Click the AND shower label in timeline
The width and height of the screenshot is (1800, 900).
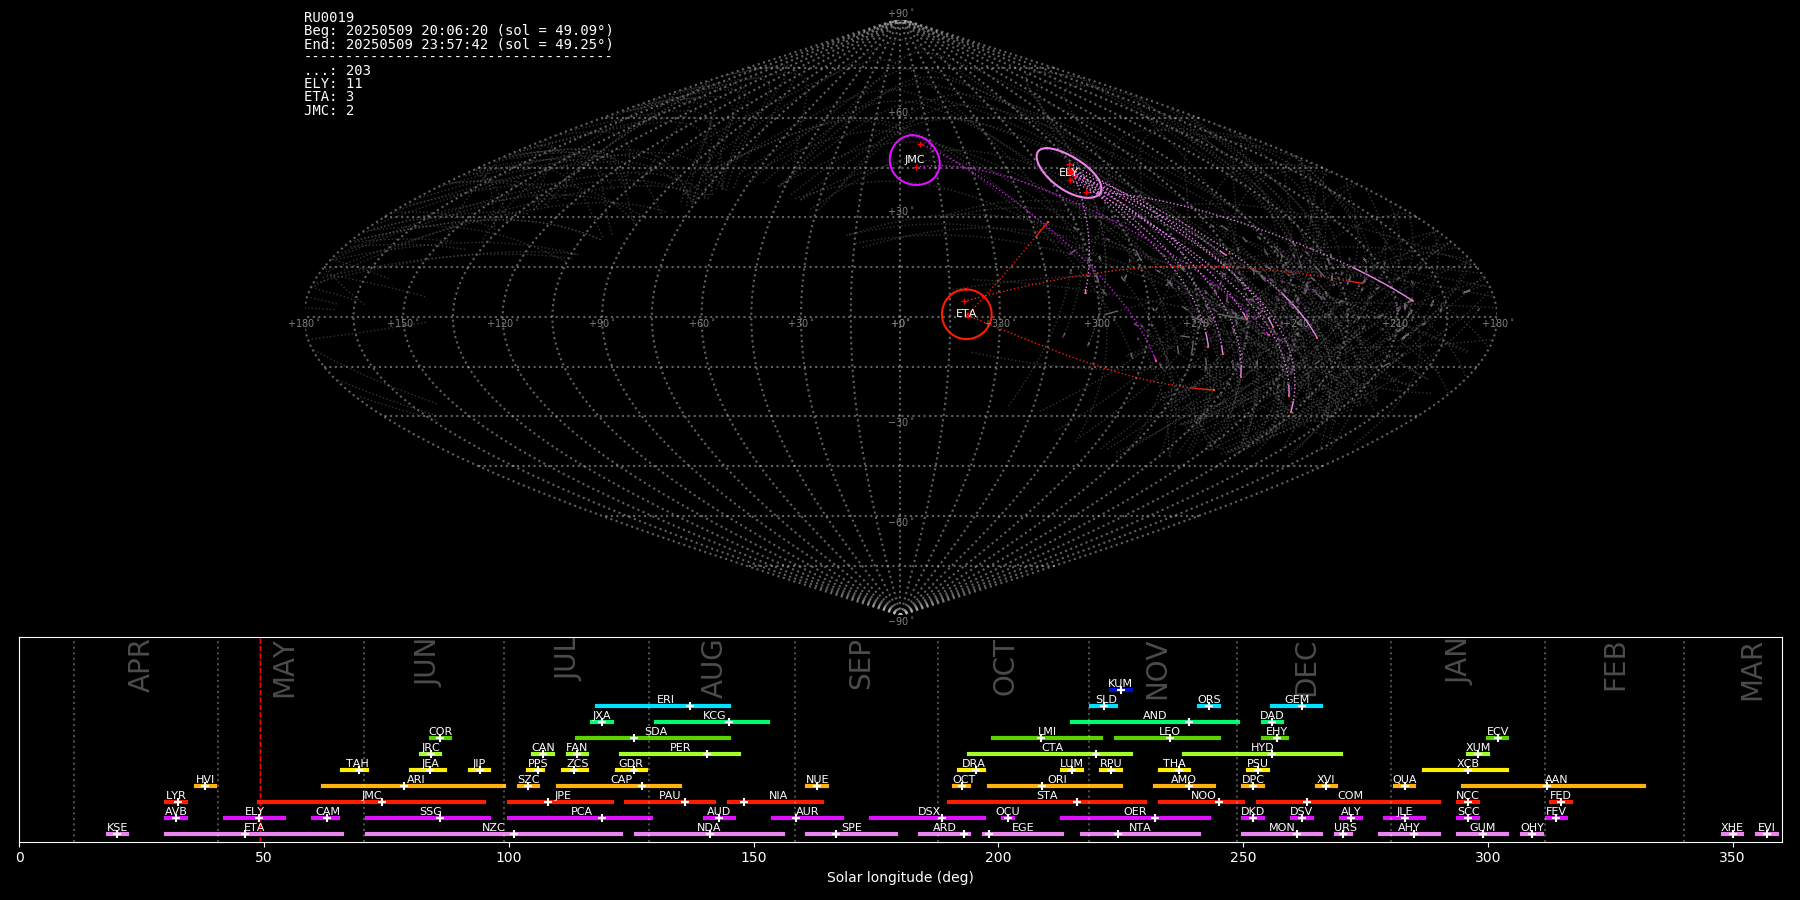click(1155, 716)
